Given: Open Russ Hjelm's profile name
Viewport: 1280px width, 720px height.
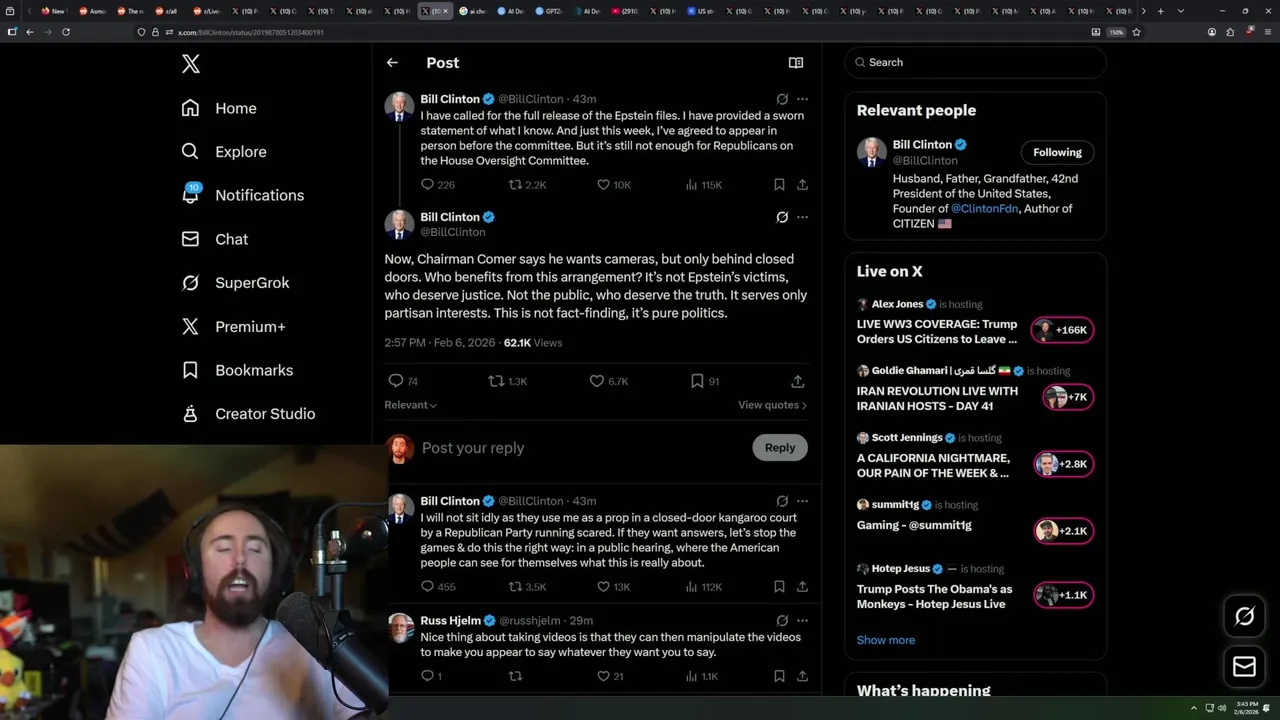Looking at the screenshot, I should (450, 621).
